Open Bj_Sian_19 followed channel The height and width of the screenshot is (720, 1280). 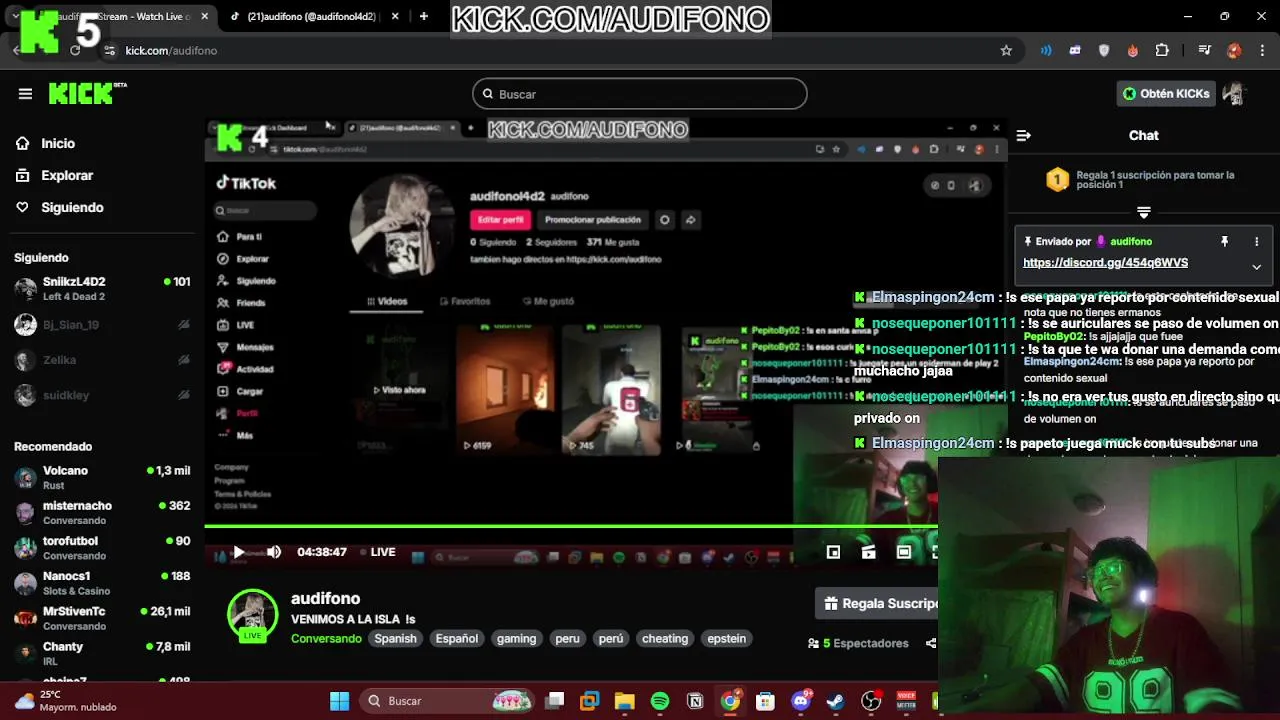coord(102,325)
